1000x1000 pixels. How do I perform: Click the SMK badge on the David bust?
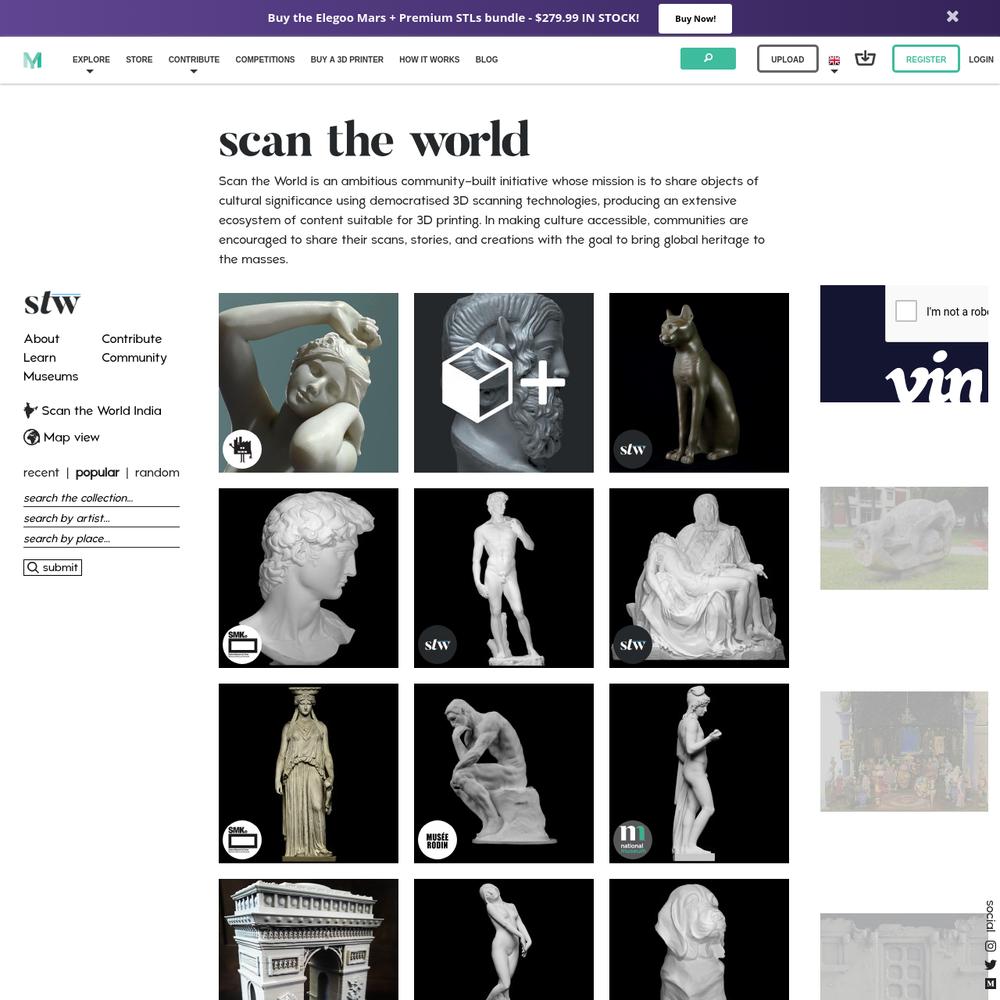[x=242, y=645]
